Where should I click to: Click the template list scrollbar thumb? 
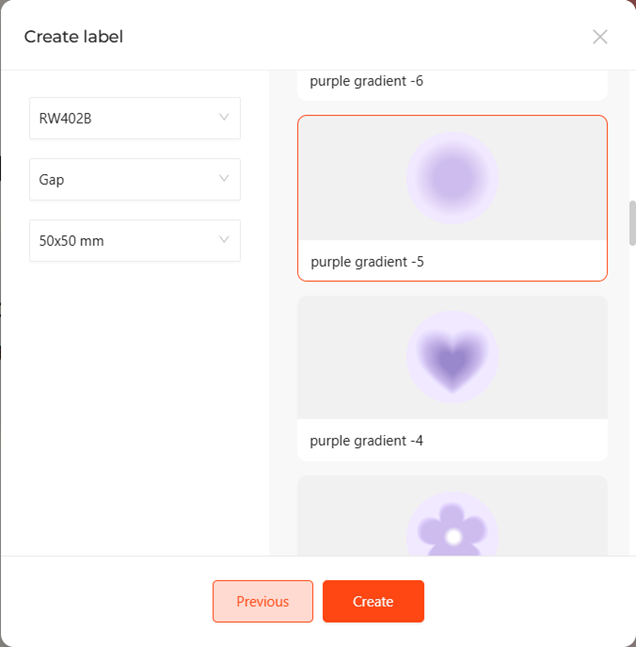(632, 223)
